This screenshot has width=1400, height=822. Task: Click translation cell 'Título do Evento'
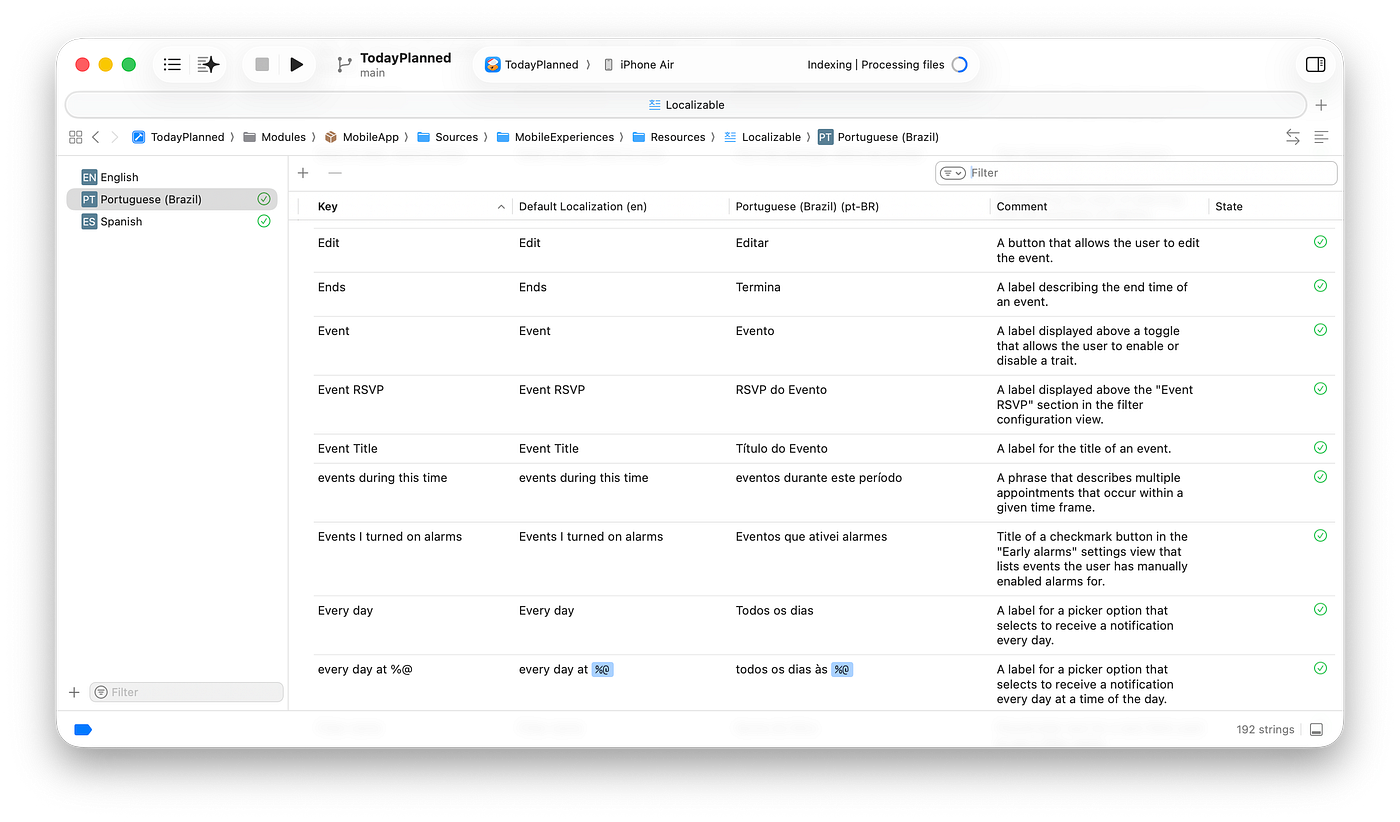782,449
